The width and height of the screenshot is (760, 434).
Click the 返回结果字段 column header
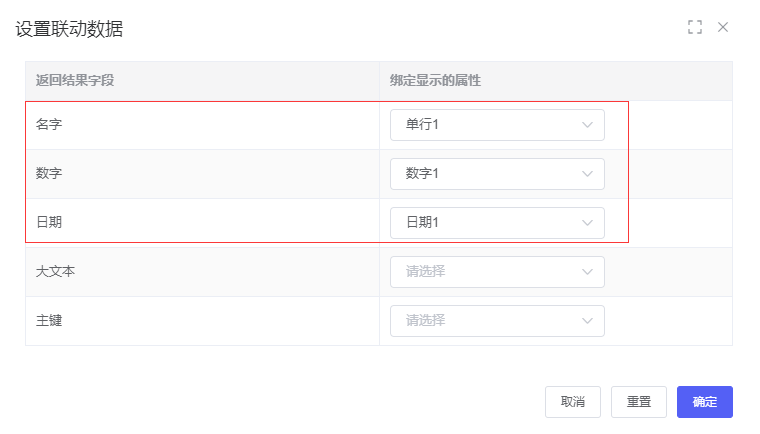click(x=75, y=80)
